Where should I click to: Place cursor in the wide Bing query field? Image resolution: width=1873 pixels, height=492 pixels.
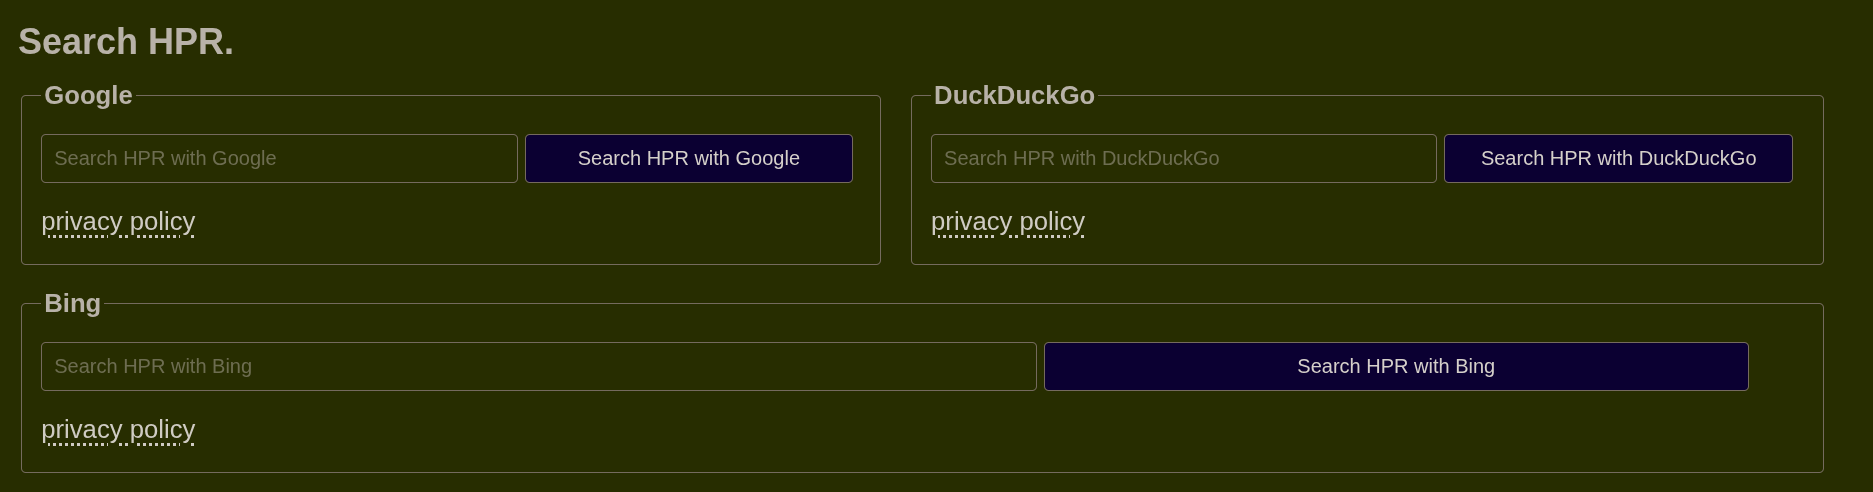click(538, 366)
